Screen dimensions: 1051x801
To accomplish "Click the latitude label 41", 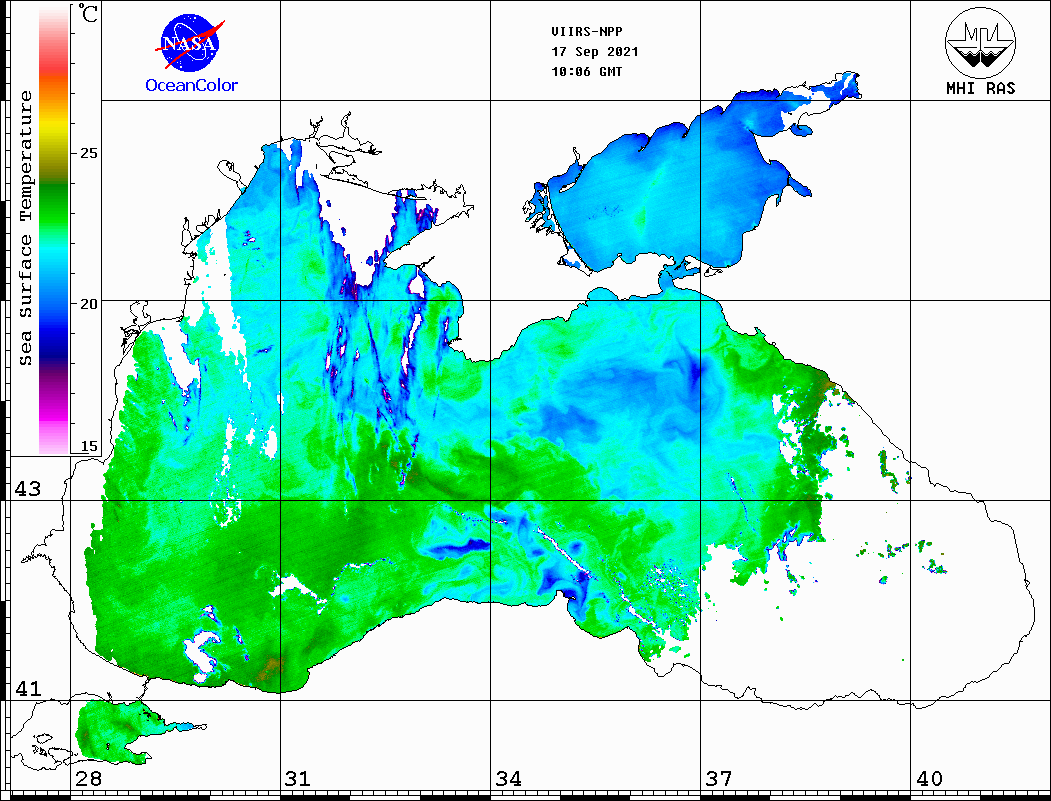I will [27, 688].
